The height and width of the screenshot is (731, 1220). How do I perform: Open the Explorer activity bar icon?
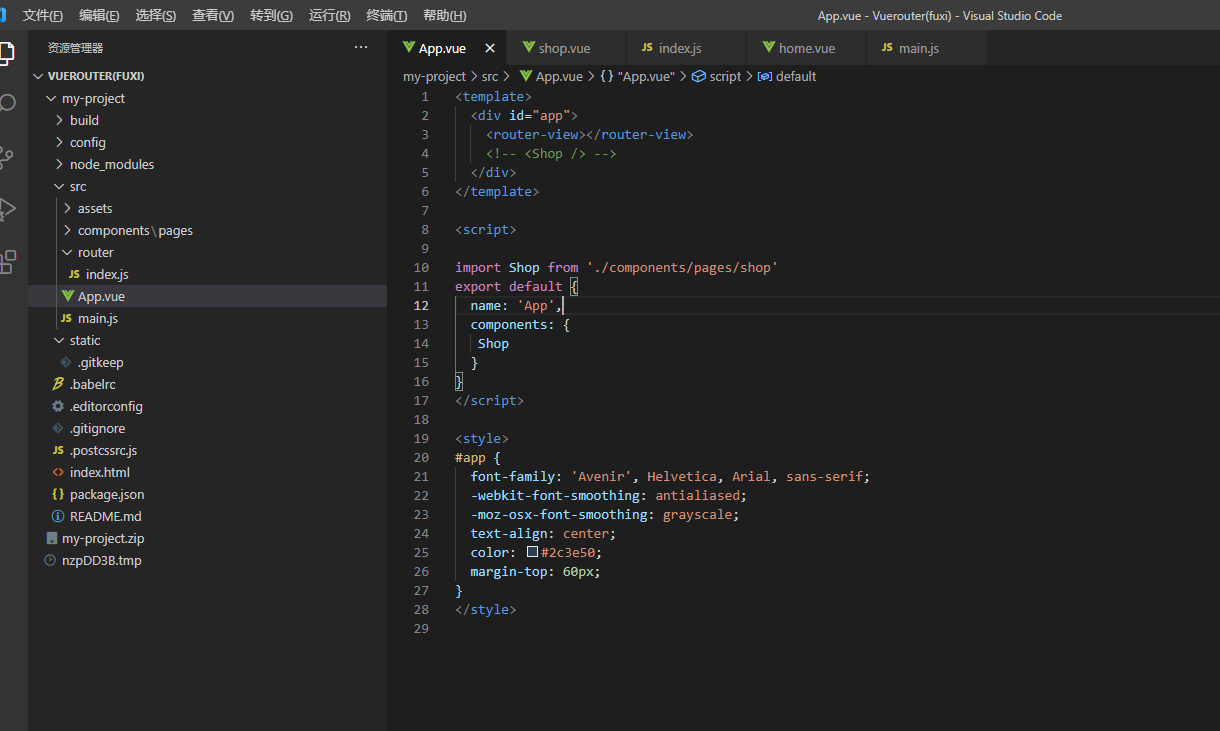coord(6,53)
